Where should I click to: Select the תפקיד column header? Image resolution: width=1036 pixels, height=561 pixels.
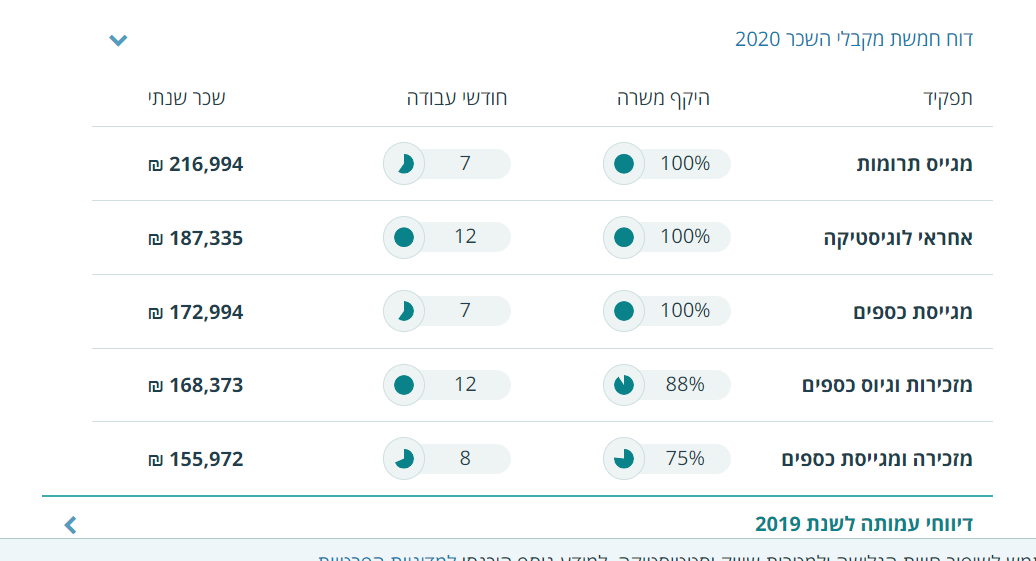click(x=947, y=98)
